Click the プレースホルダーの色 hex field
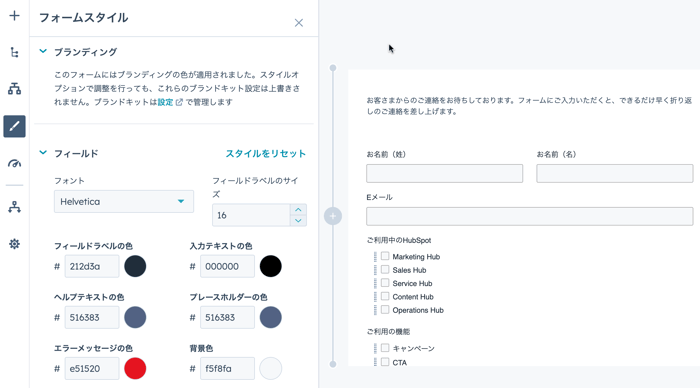700x388 pixels. click(227, 317)
